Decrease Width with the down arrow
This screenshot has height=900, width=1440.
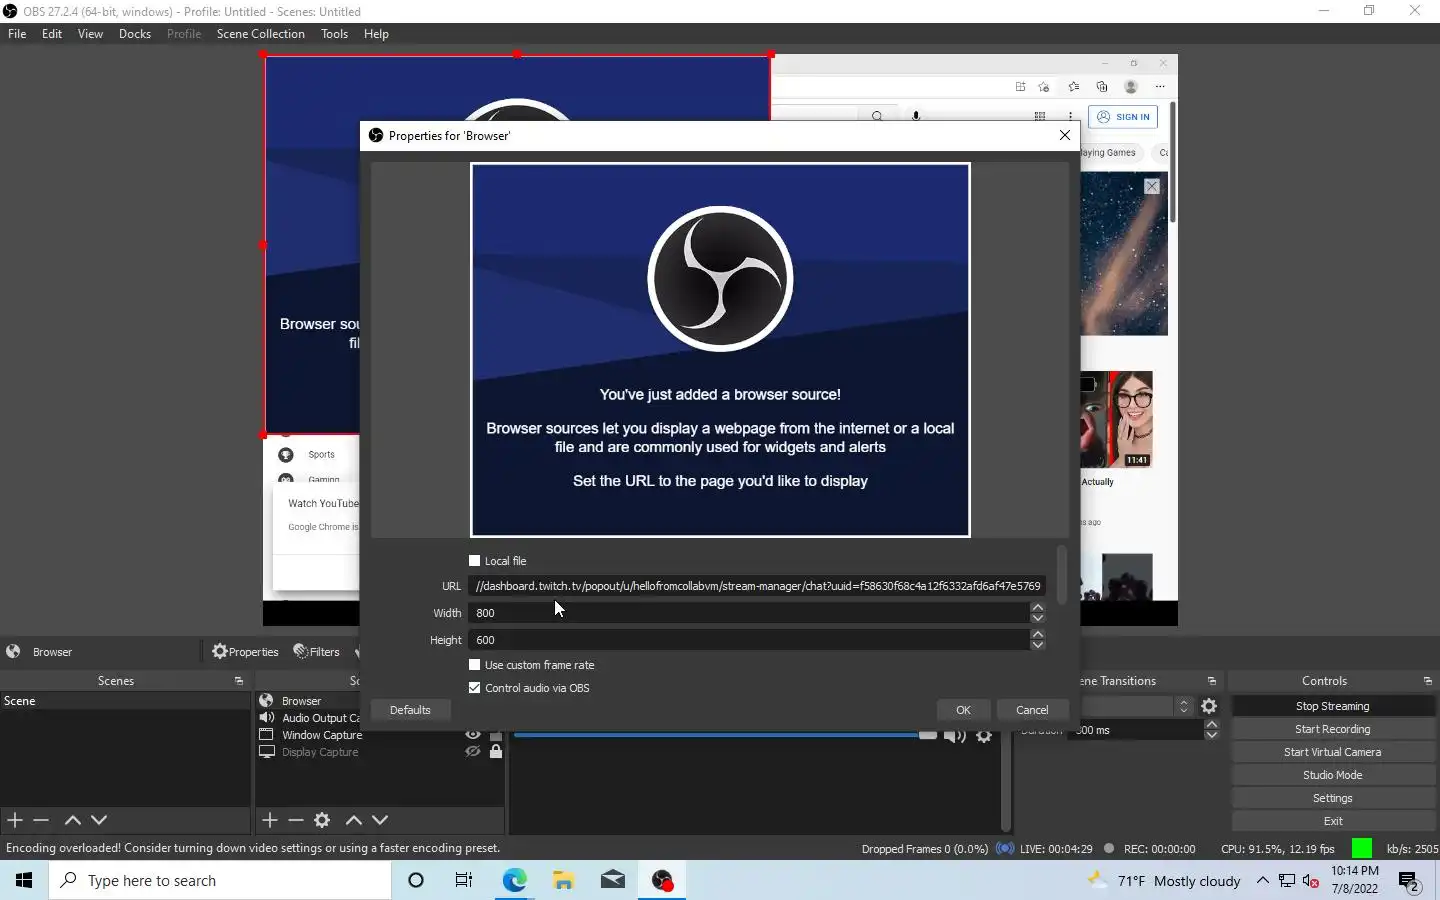click(1038, 618)
